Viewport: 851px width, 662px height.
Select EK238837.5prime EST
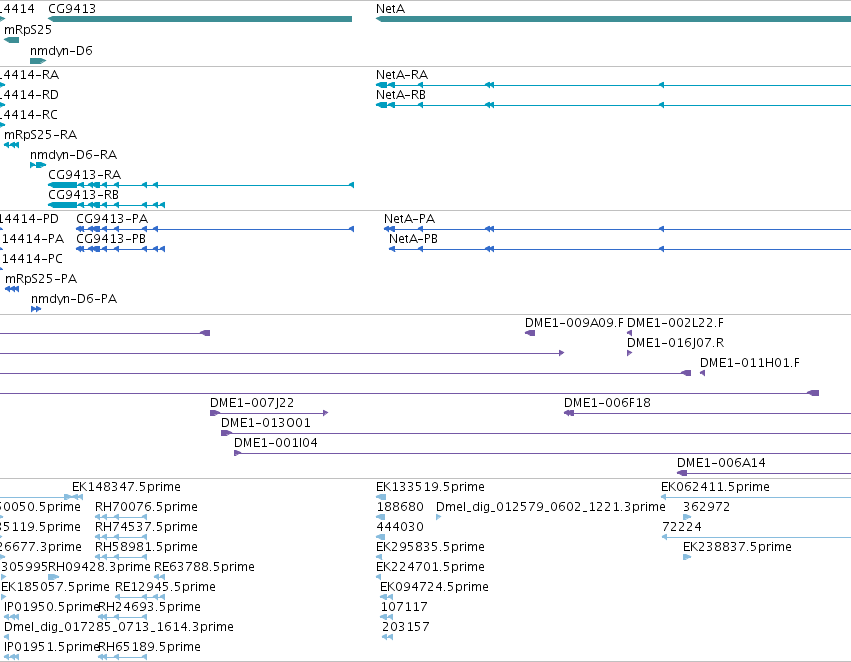(x=687, y=557)
